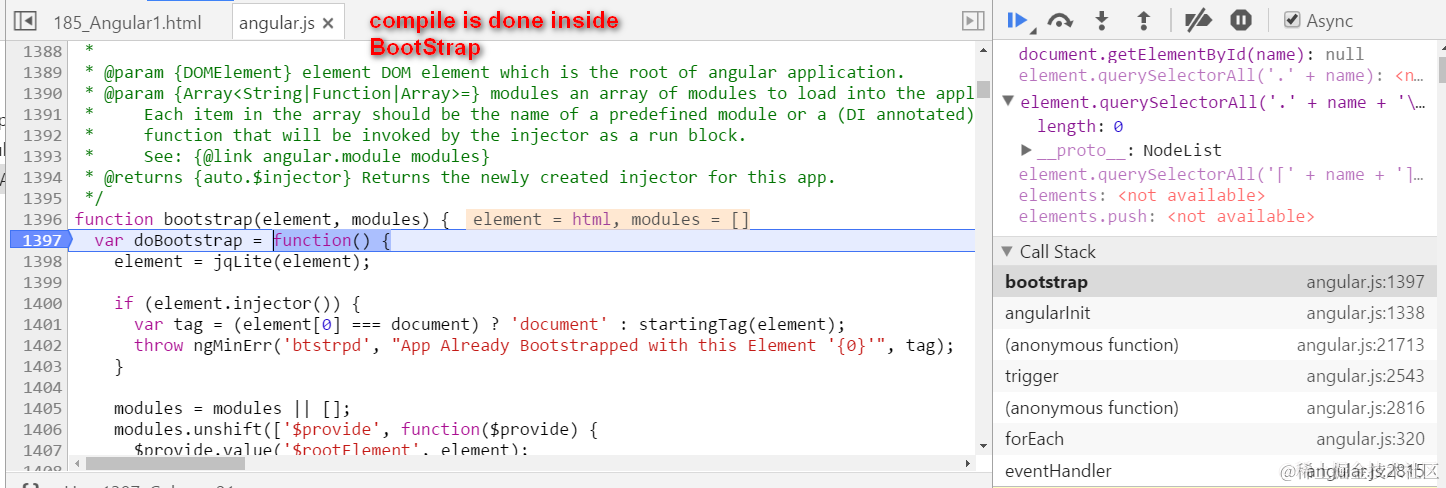Screen dimensions: 1446x488
Task: Click the highlighted 'function' keyword on line 1397
Action: coord(312,240)
